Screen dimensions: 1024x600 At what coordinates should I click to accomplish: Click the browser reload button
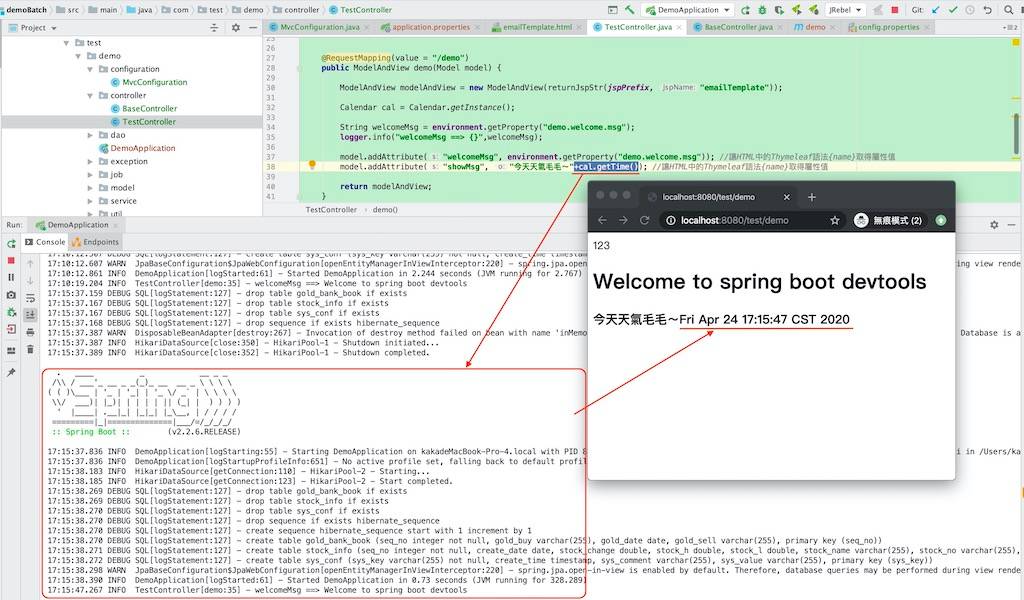(x=645, y=221)
